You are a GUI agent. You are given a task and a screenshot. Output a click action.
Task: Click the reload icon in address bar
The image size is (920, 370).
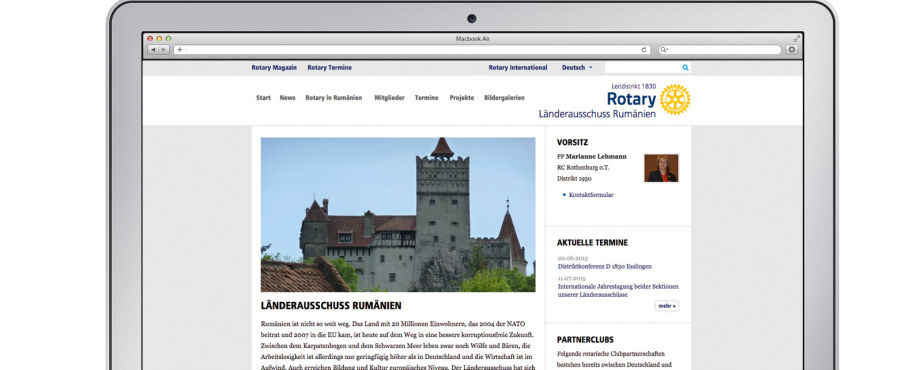click(644, 50)
